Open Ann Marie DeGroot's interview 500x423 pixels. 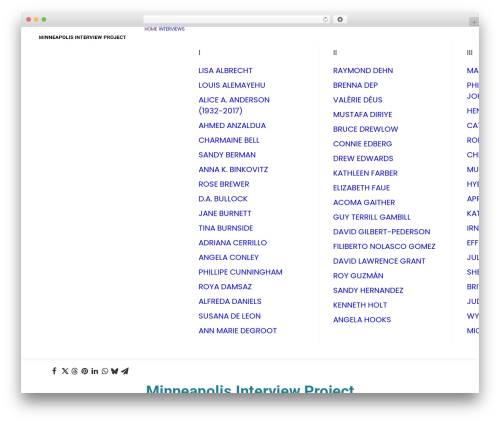[x=238, y=331]
